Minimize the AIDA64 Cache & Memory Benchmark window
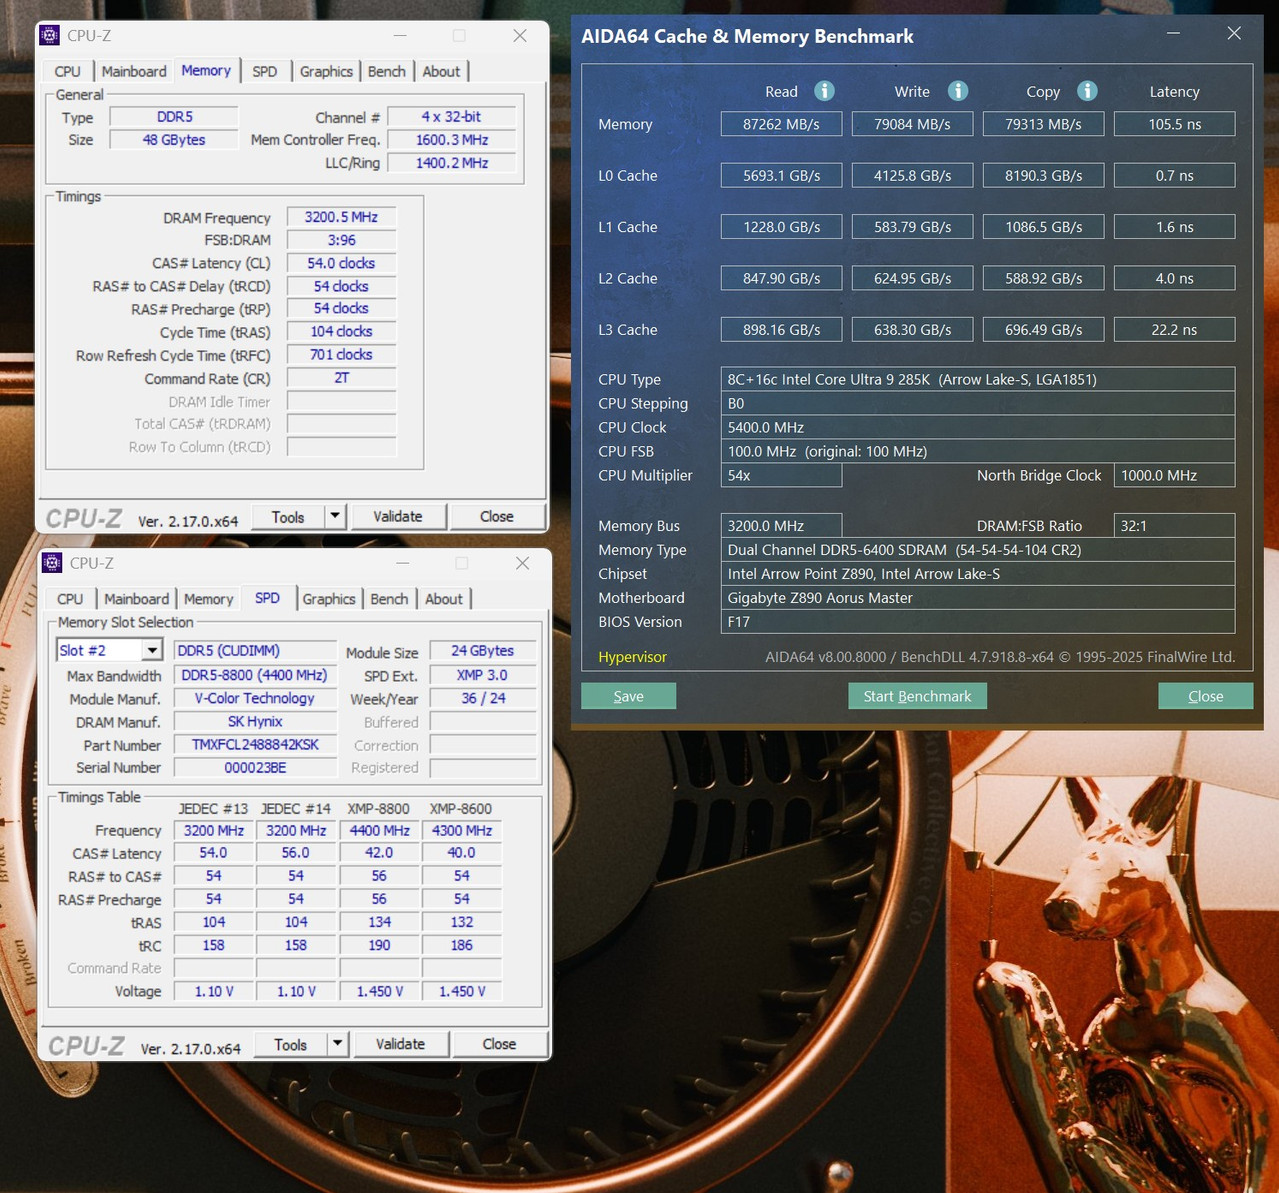Screen dimensions: 1279x1193 (1173, 34)
